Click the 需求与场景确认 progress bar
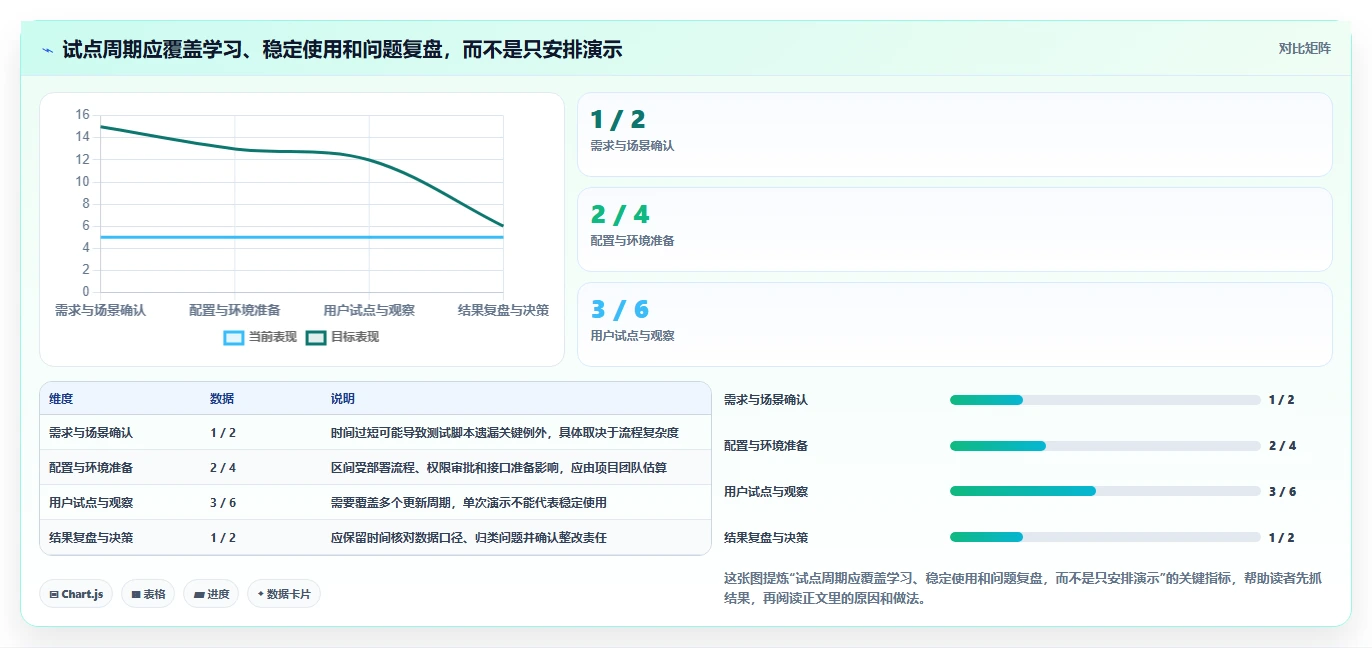This screenshot has height=648, width=1372. pyautogui.click(x=1105, y=400)
